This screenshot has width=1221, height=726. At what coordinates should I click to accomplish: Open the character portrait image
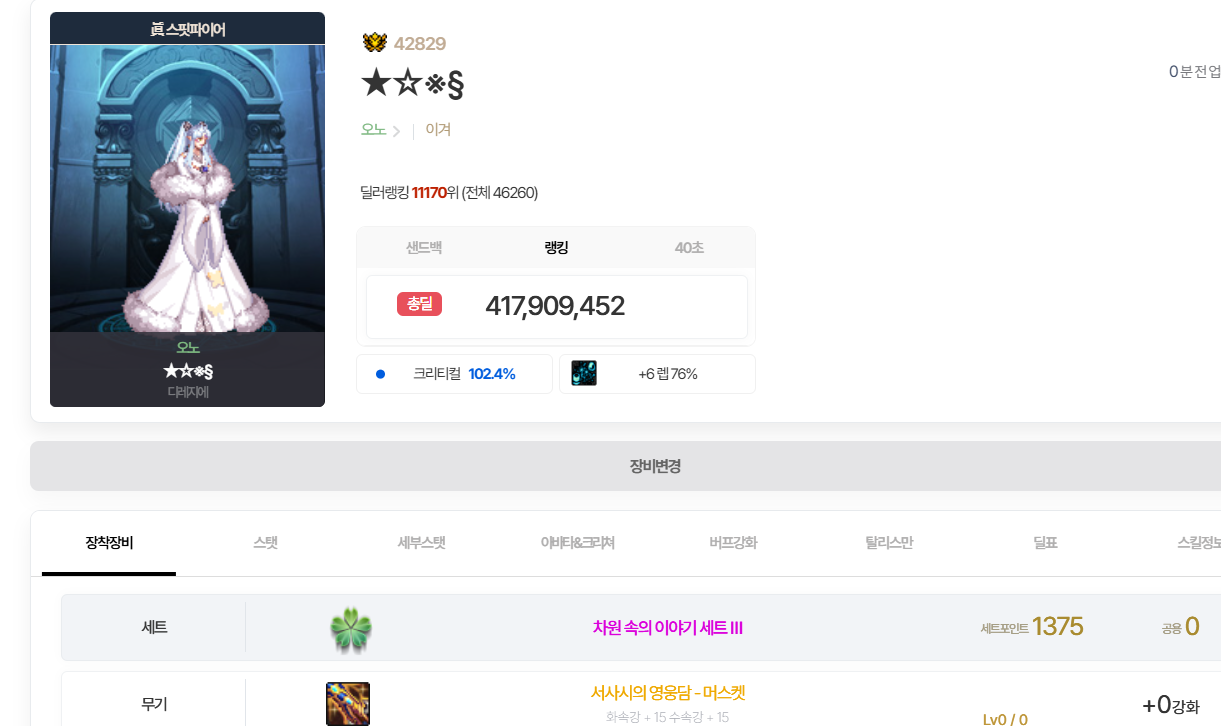click(187, 188)
